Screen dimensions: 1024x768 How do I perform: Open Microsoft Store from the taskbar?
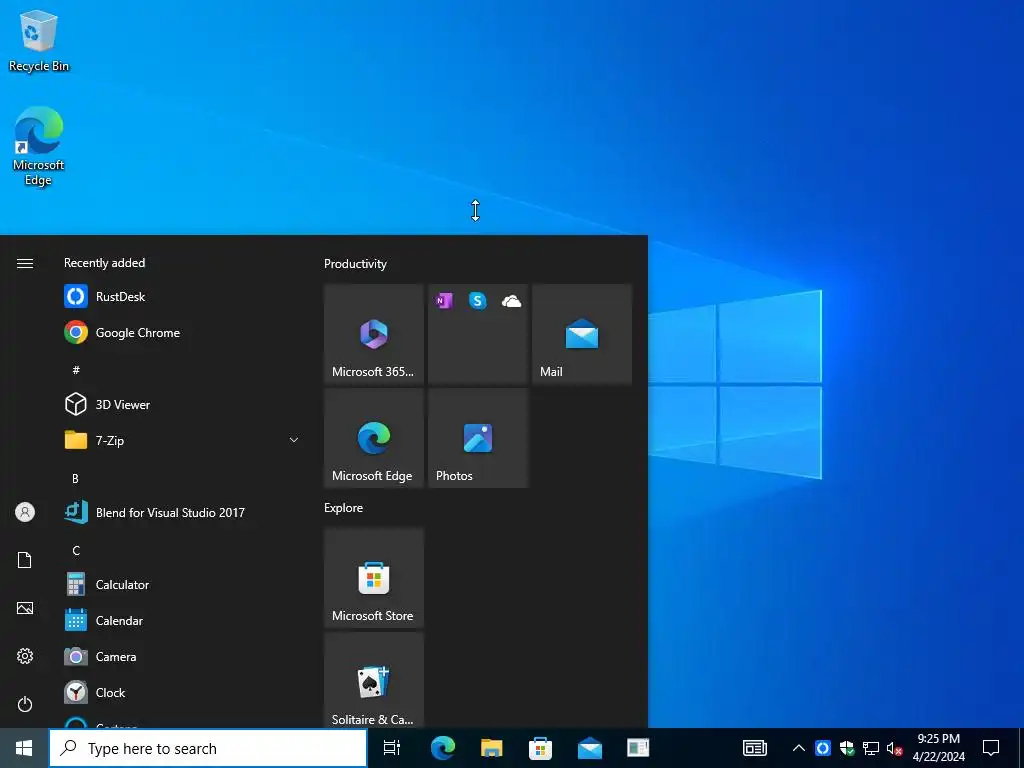(540, 748)
